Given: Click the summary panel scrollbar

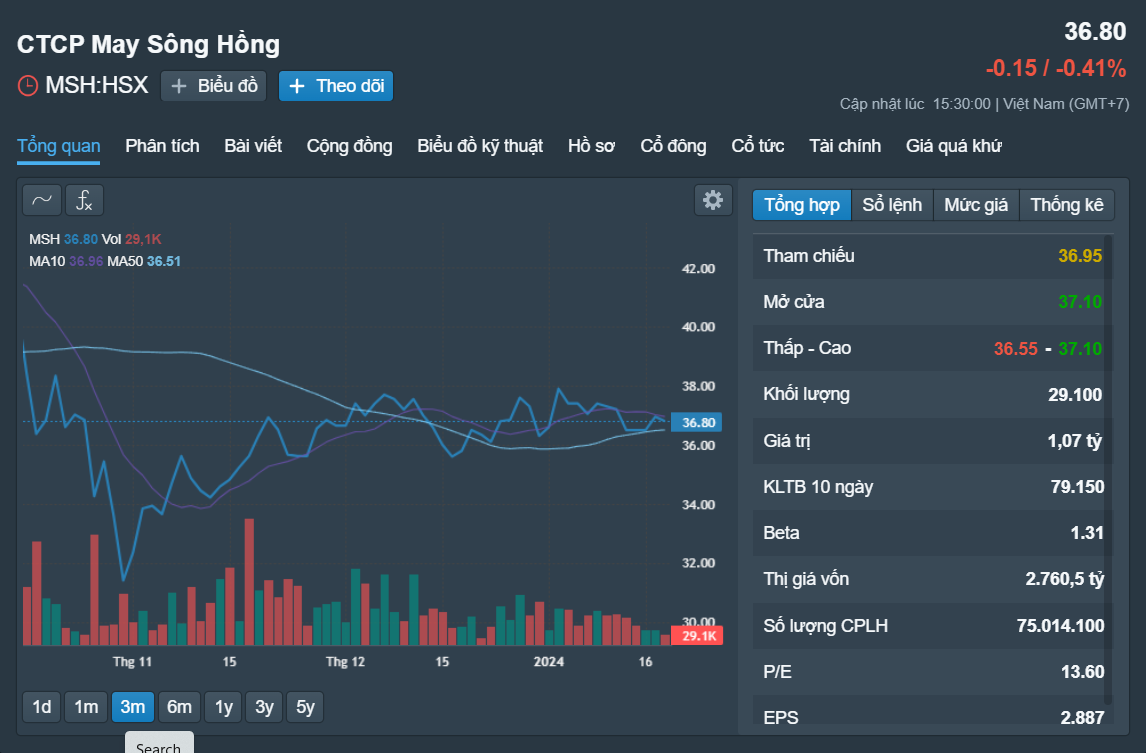Looking at the screenshot, I should (1108, 468).
